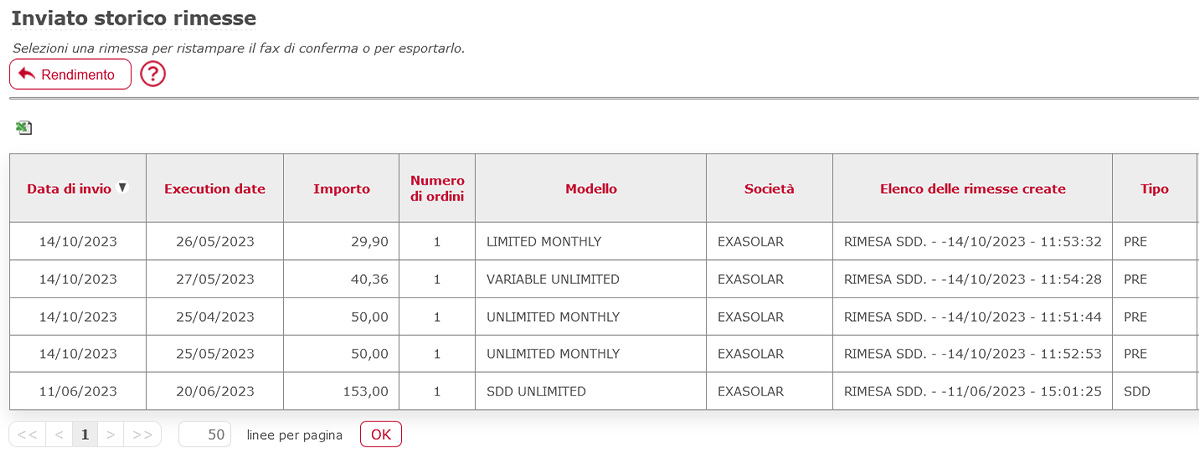
Task: Toggle sort arrow on Data di invio
Action: pyautogui.click(x=122, y=187)
